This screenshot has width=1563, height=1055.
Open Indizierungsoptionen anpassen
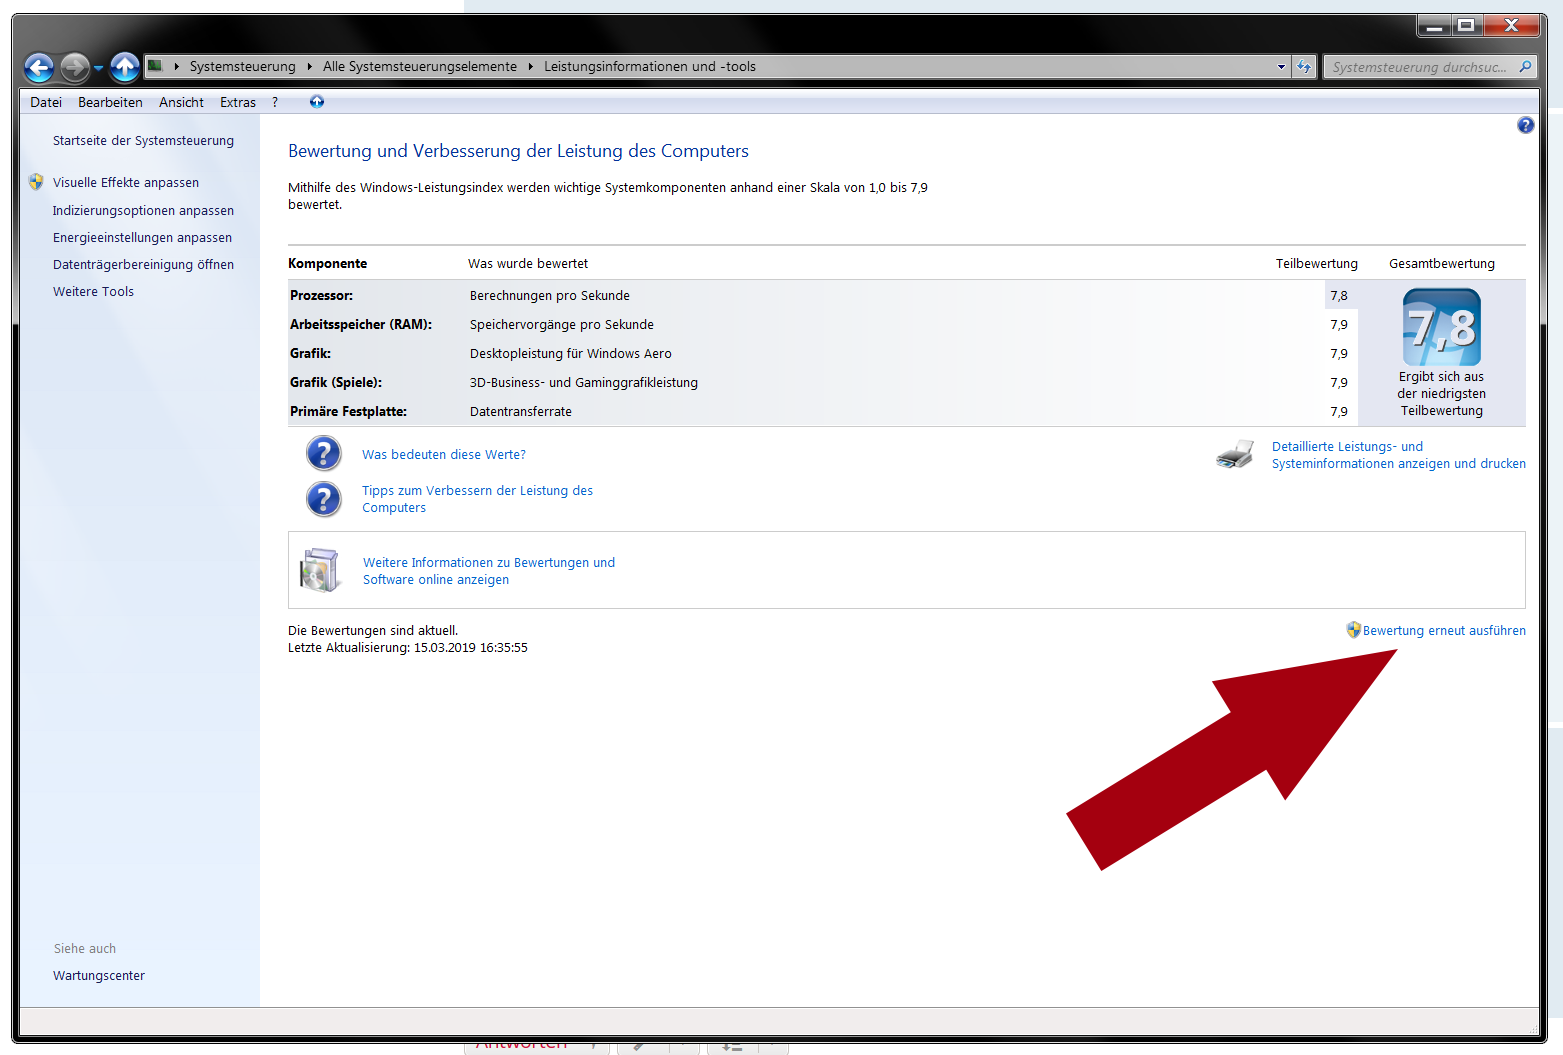(x=143, y=211)
